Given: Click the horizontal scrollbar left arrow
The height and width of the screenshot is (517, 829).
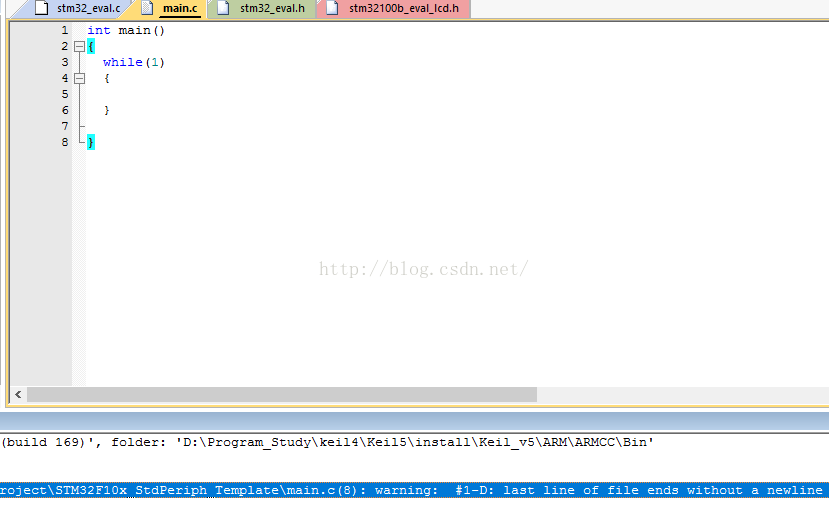Looking at the screenshot, I should click(x=18, y=394).
